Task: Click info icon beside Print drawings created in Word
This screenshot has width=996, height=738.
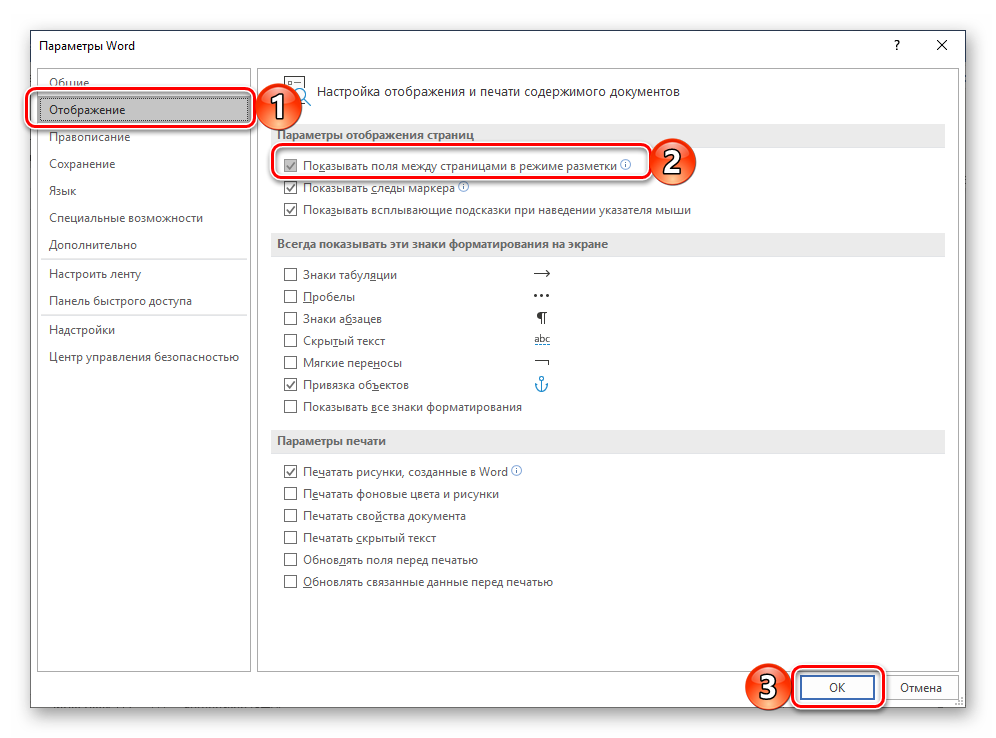Action: pyautogui.click(x=517, y=471)
